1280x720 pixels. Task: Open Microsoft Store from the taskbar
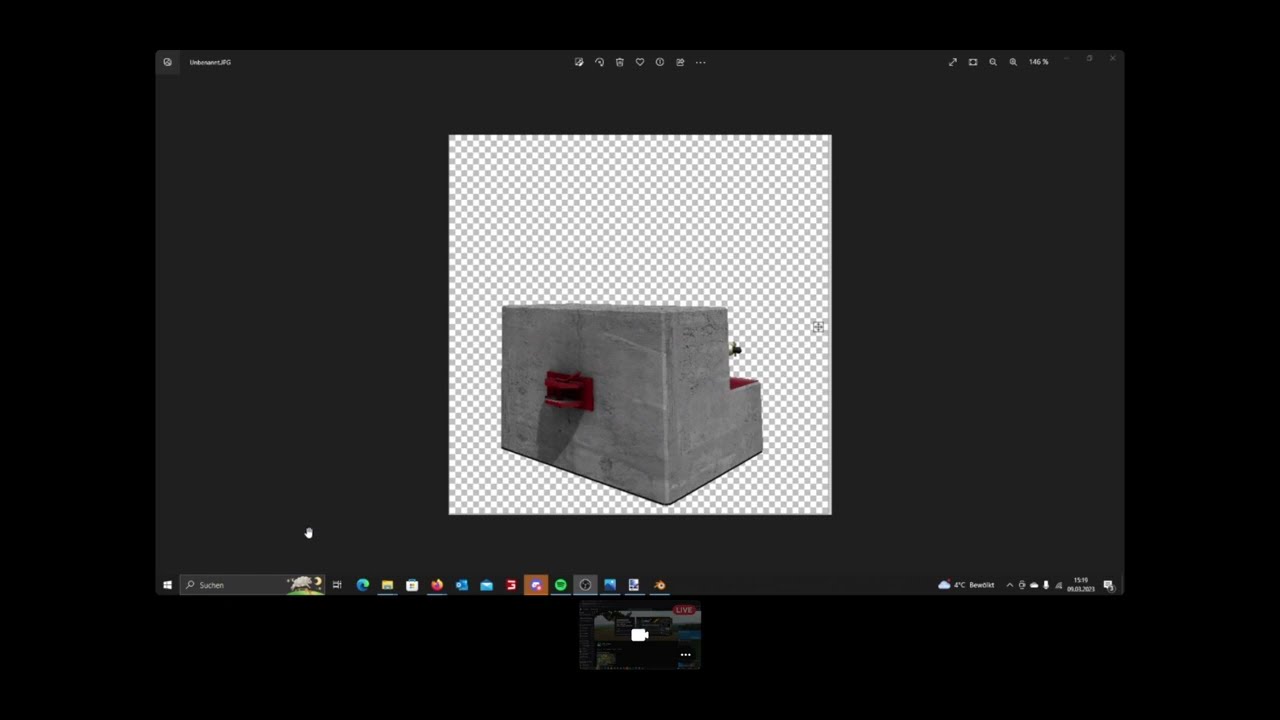click(x=412, y=585)
